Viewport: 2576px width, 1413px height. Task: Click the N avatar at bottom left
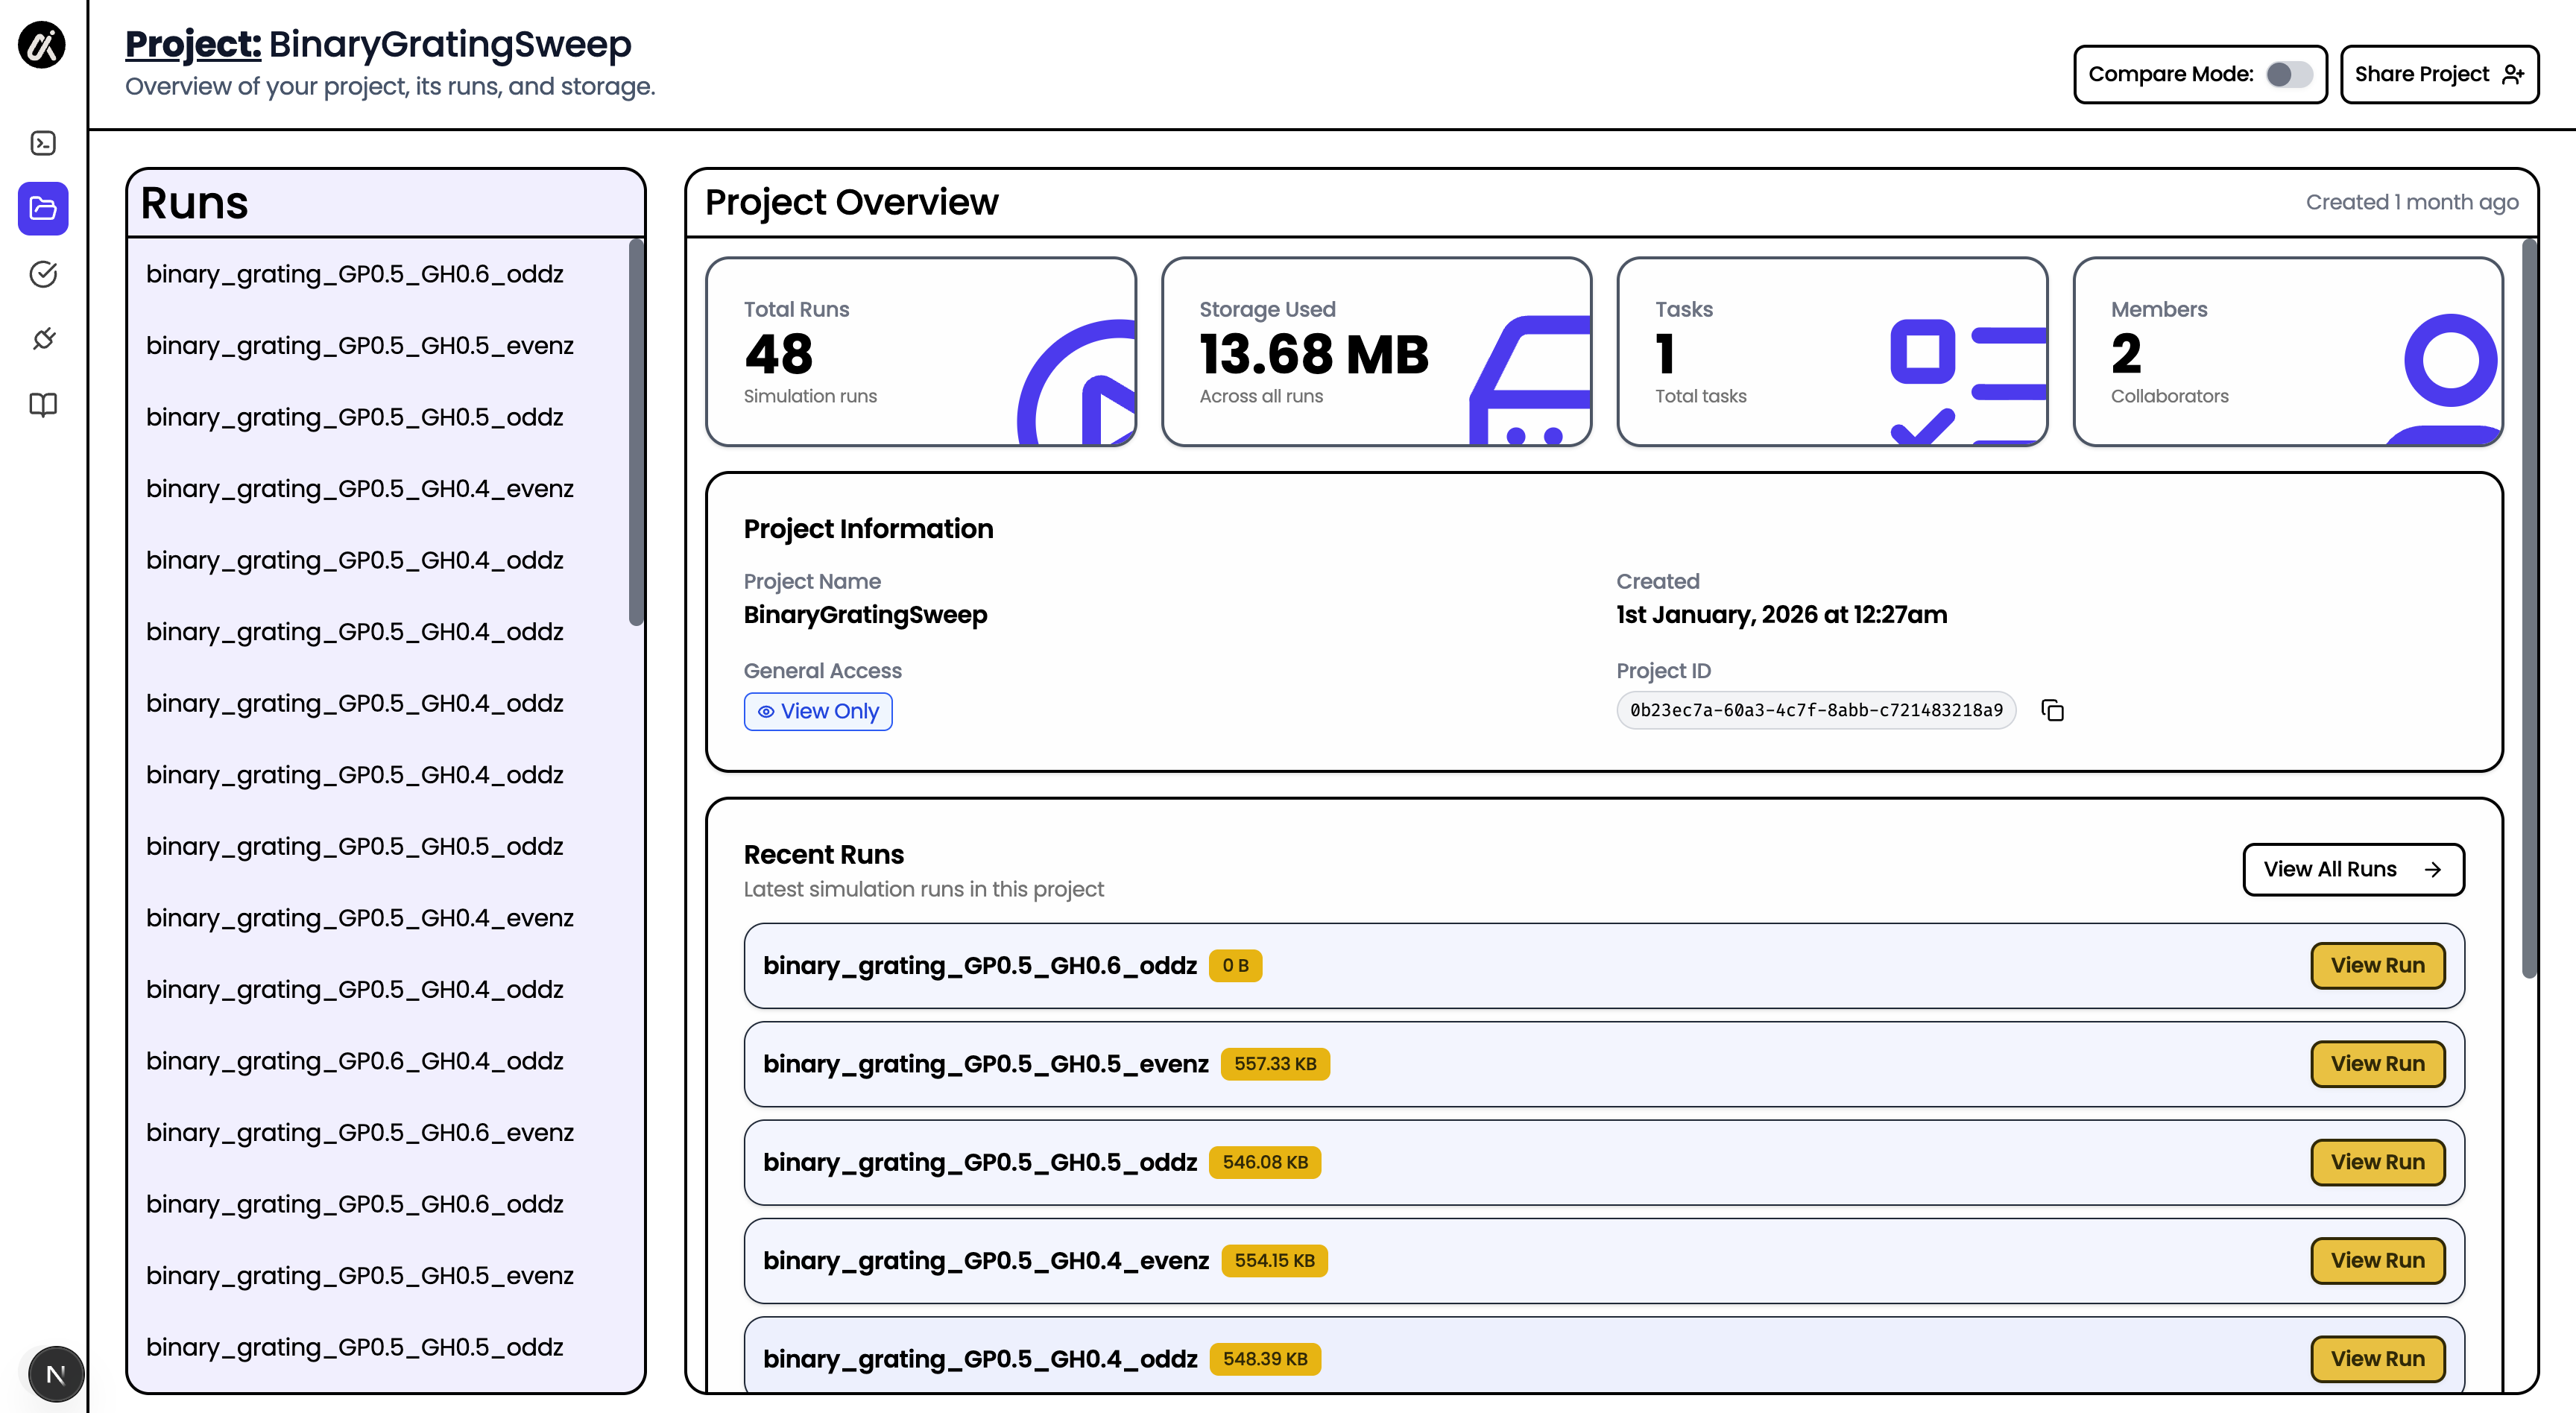pyautogui.click(x=56, y=1373)
